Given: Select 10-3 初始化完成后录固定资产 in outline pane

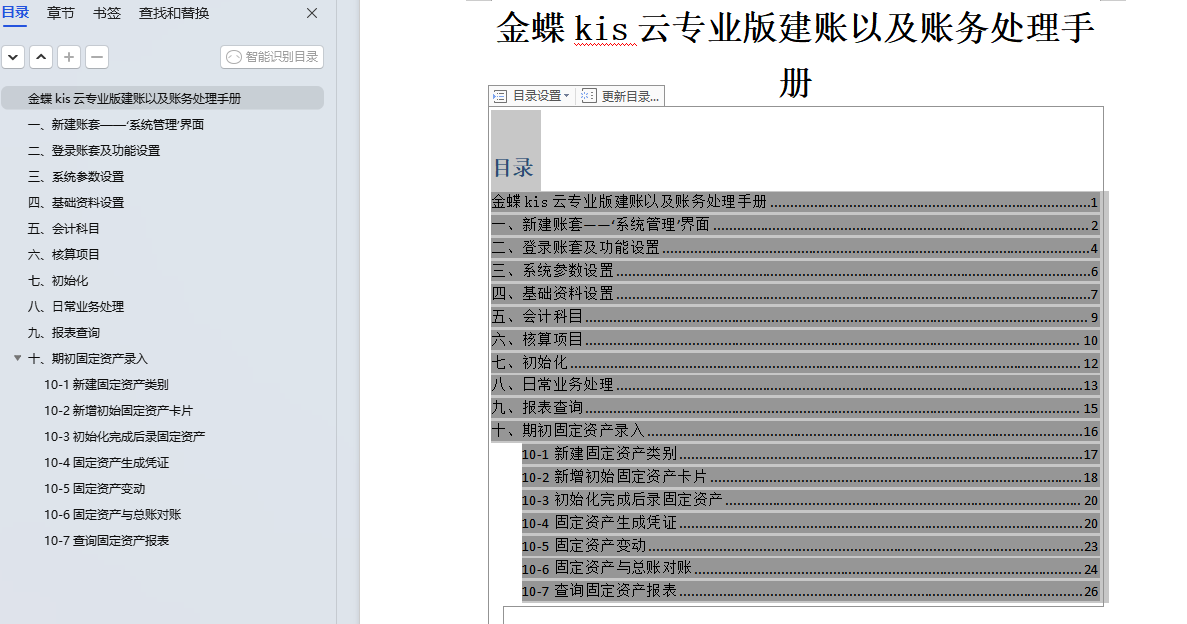Looking at the screenshot, I should [124, 436].
